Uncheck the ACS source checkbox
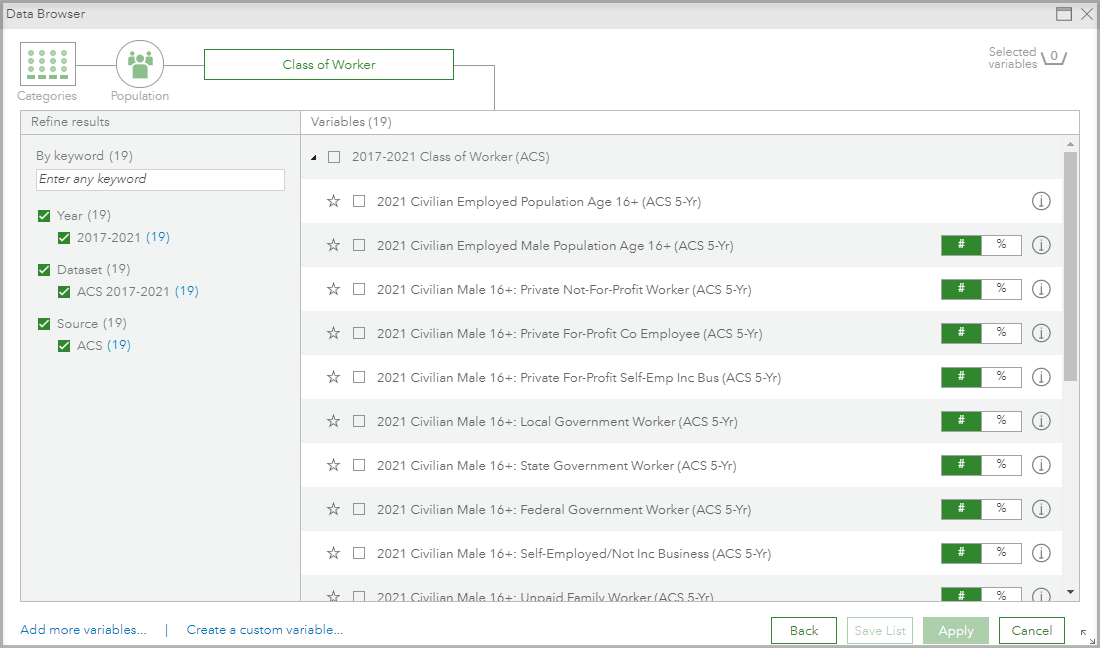 [x=63, y=345]
